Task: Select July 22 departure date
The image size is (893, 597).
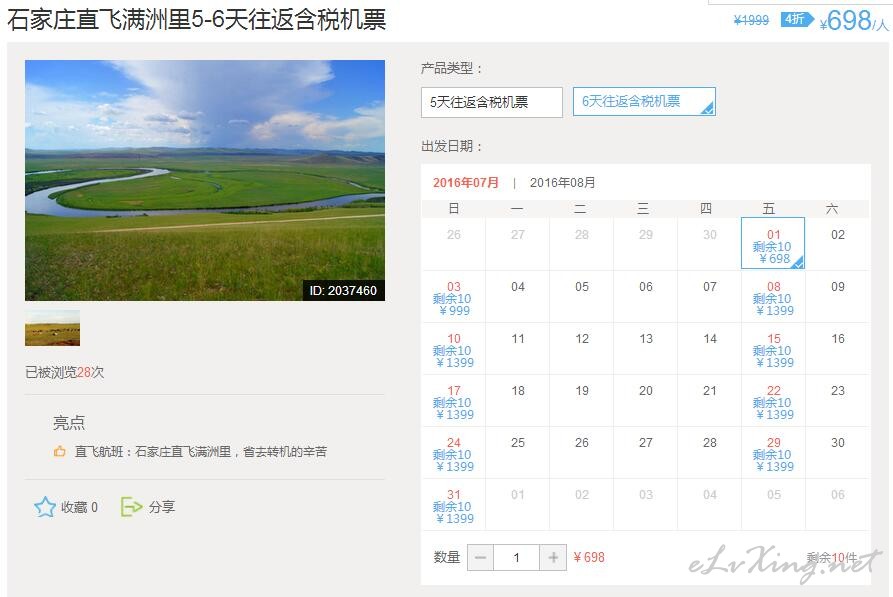Action: click(773, 402)
